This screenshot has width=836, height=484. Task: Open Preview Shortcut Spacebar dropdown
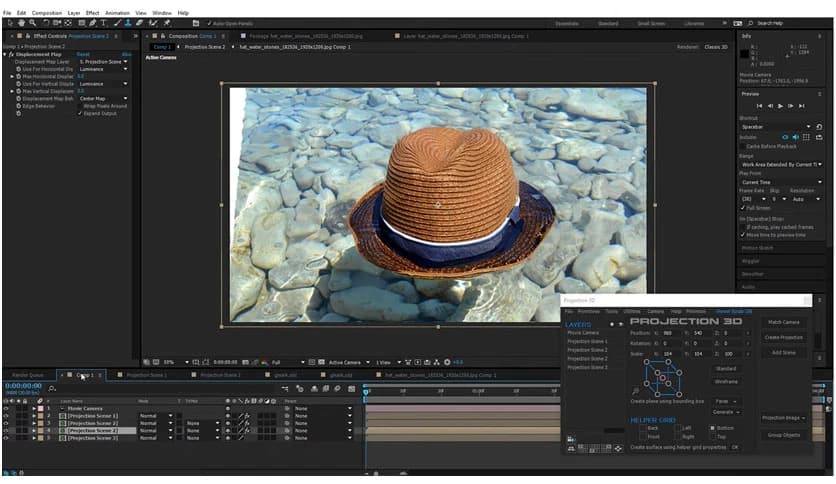point(775,127)
